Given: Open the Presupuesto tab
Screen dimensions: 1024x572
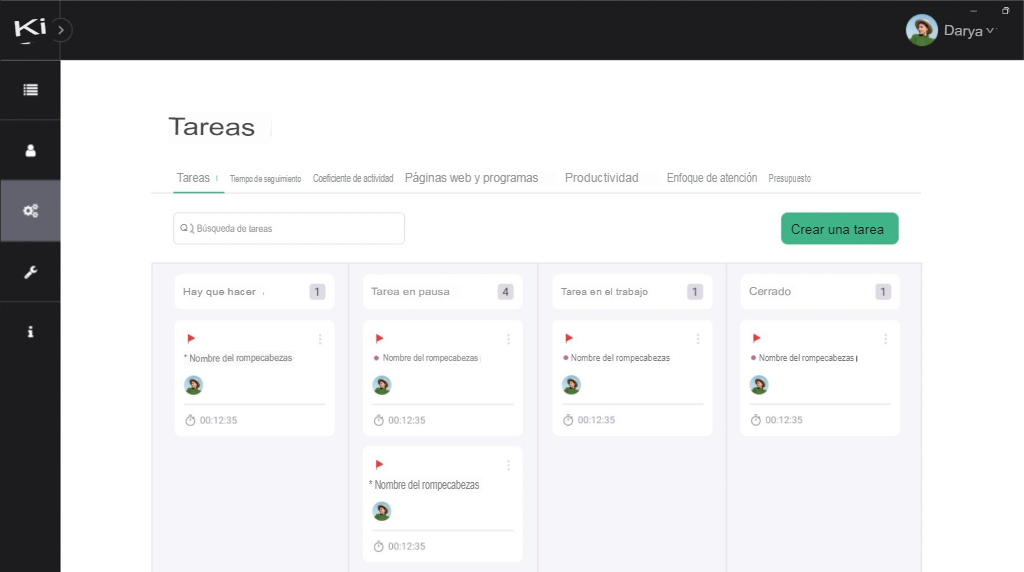Looking at the screenshot, I should (x=790, y=178).
